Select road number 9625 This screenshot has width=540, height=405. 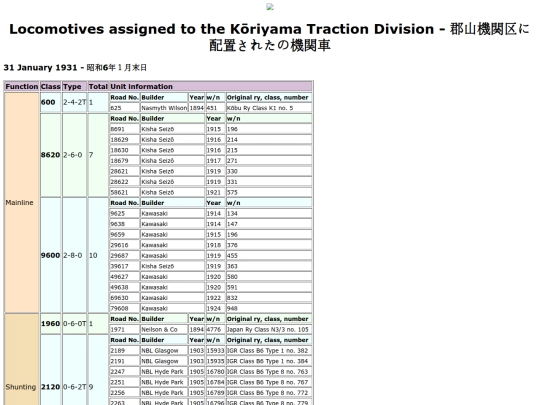pyautogui.click(x=125, y=214)
